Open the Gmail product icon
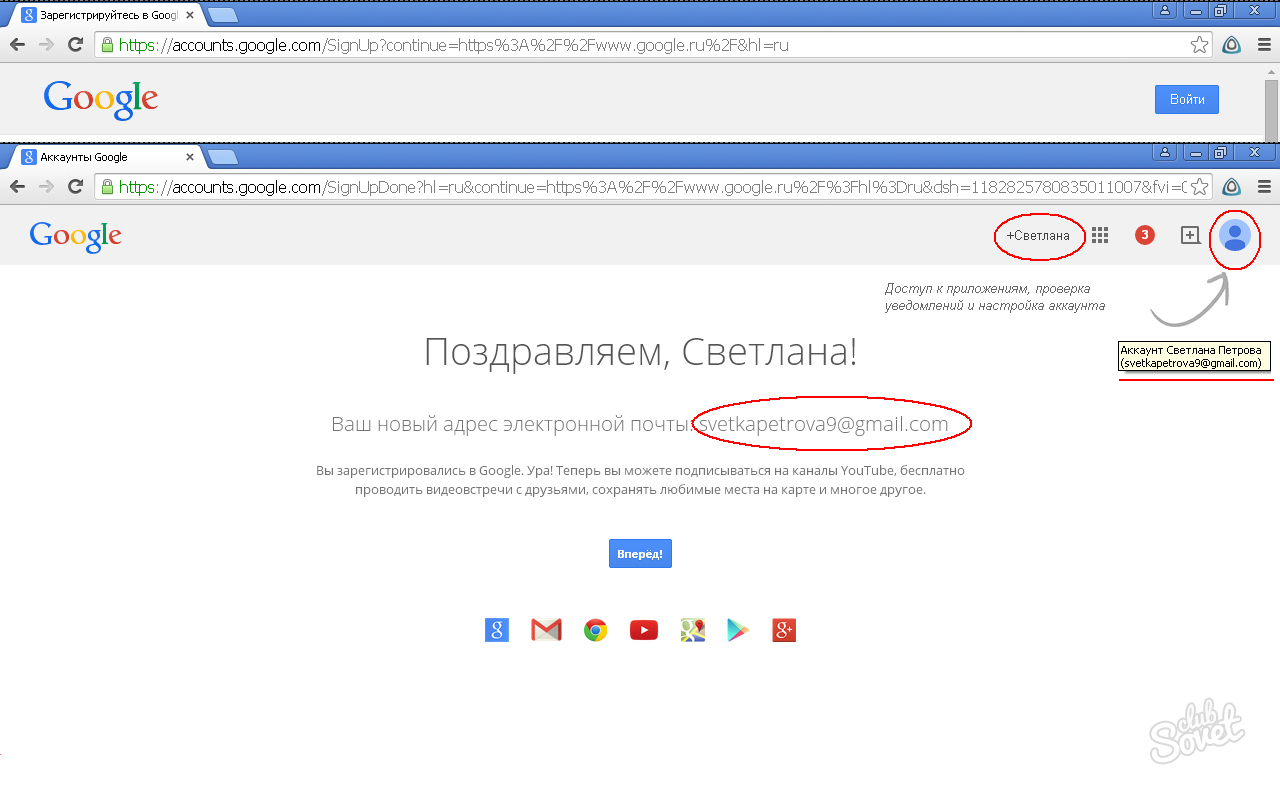Screen dimensions: 1280x800 (546, 630)
